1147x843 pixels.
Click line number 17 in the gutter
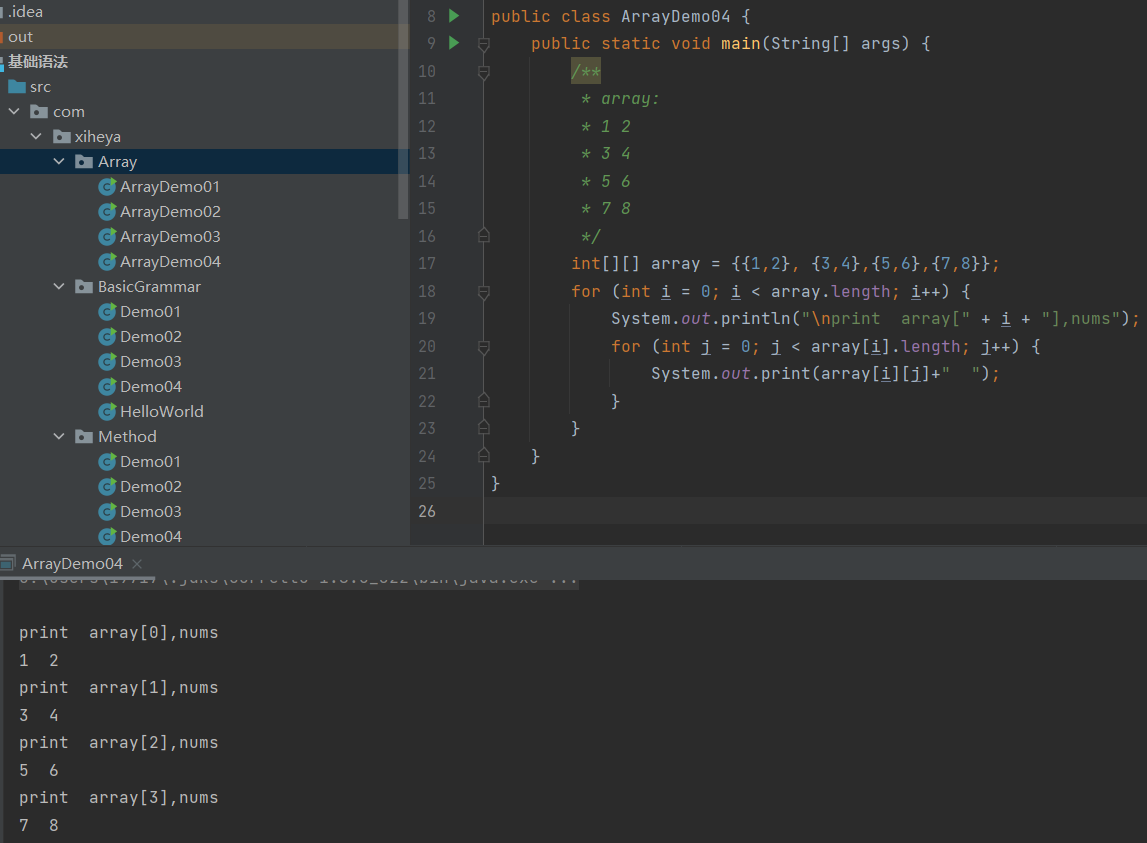pyautogui.click(x=426, y=263)
